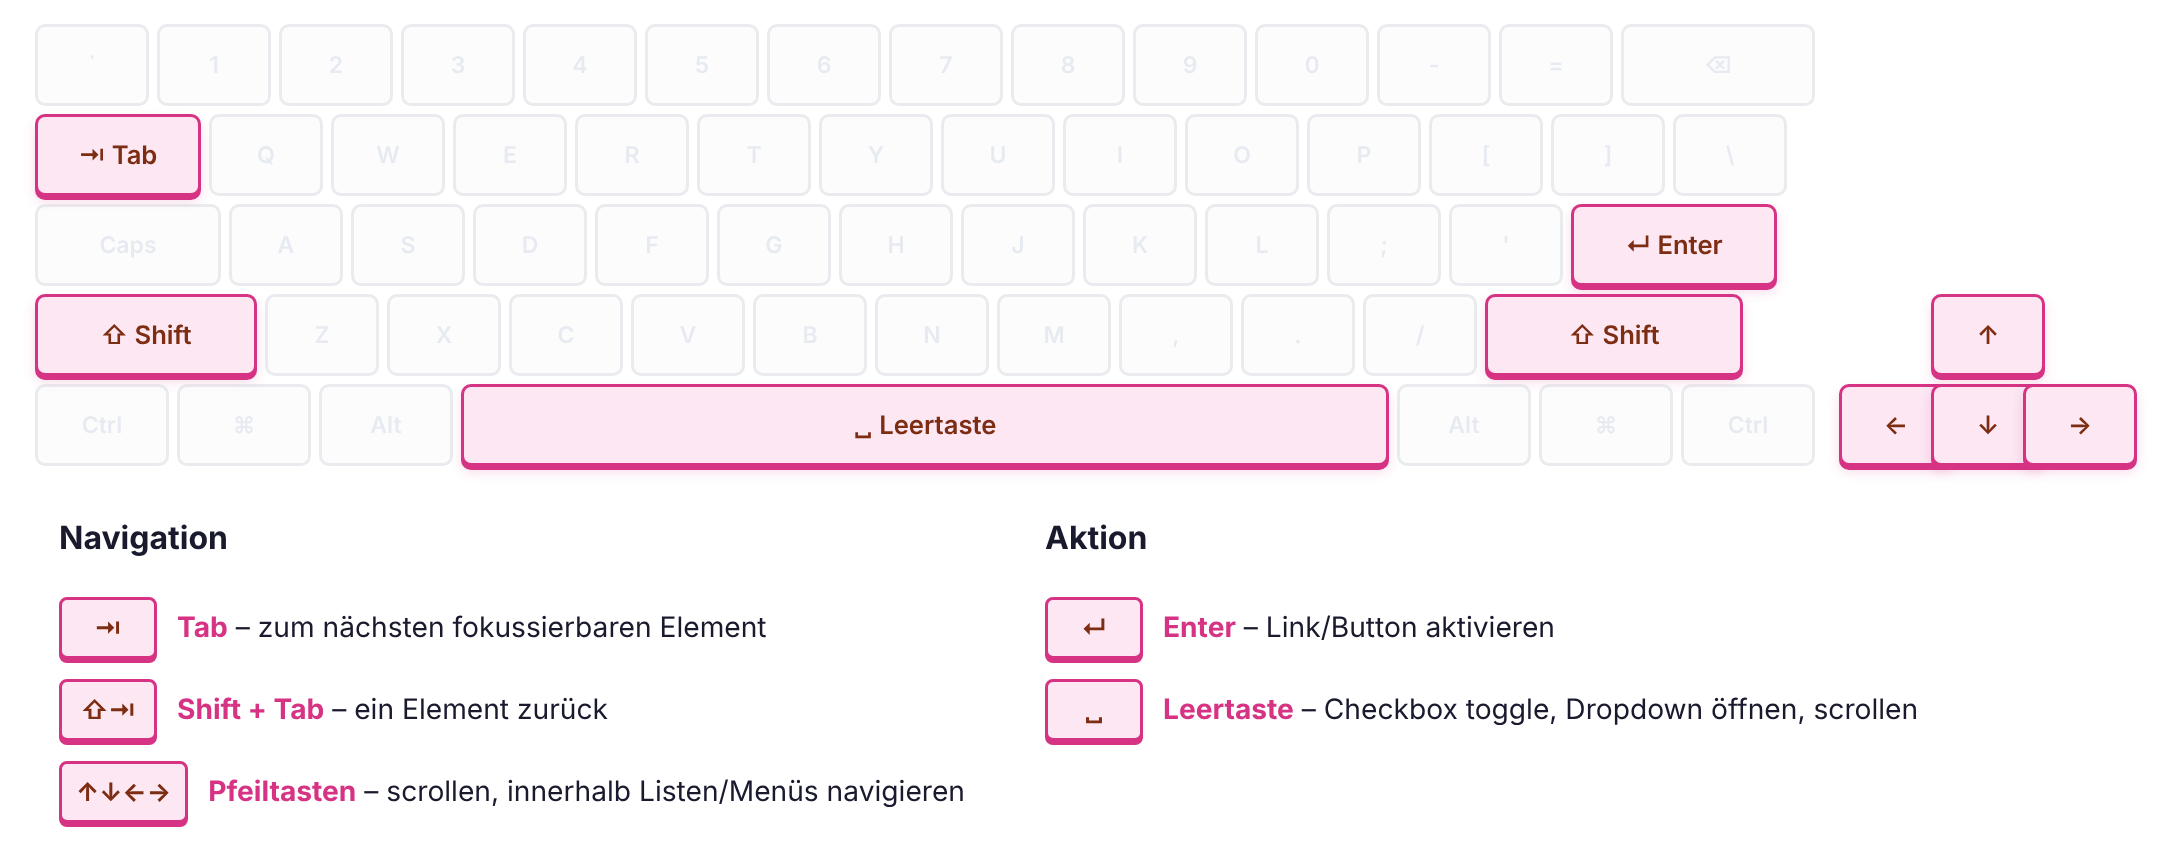Click the up arrow key

1988,336
